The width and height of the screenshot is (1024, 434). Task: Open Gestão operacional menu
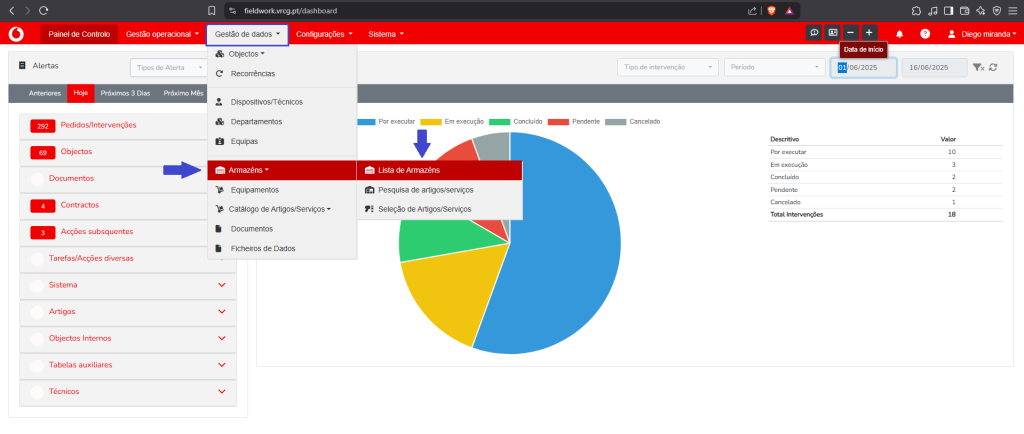tap(162, 33)
